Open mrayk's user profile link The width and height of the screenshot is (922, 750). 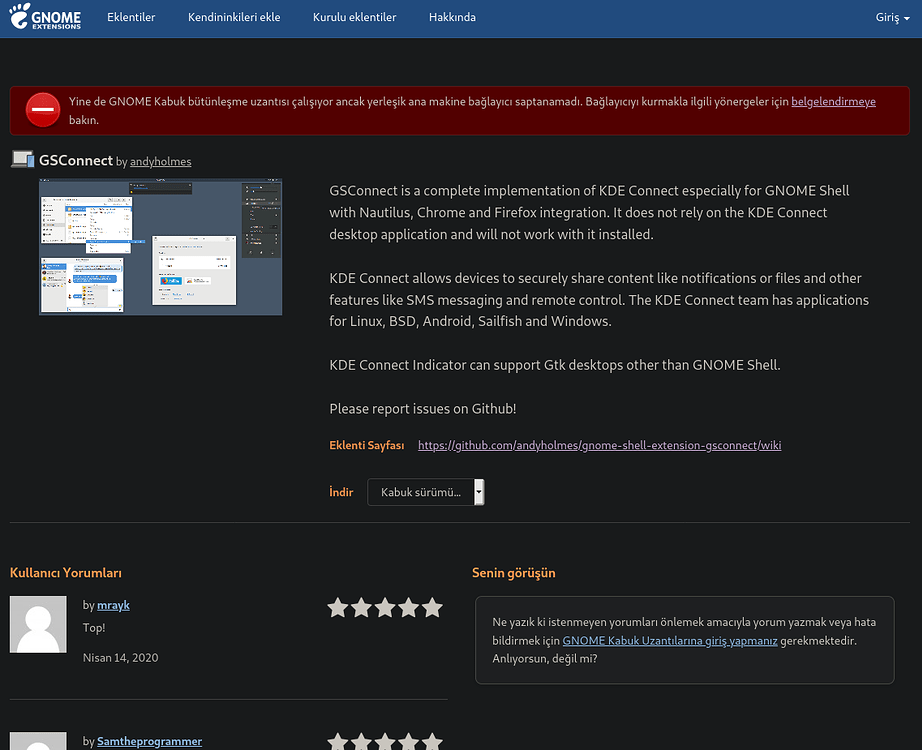113,605
